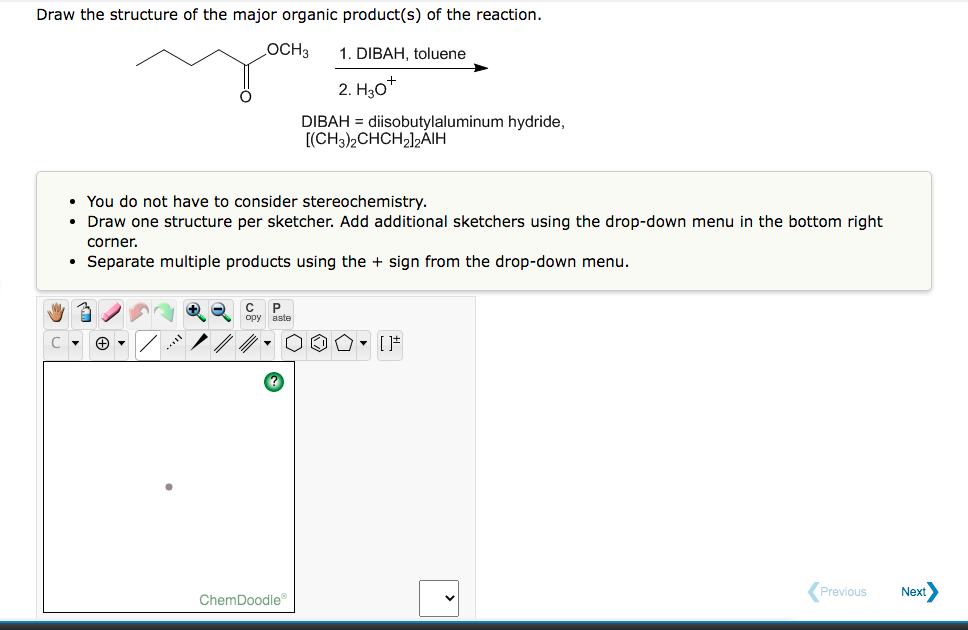Open the ChemDoodle help question mark
The width and height of the screenshot is (968, 630).
tap(273, 382)
